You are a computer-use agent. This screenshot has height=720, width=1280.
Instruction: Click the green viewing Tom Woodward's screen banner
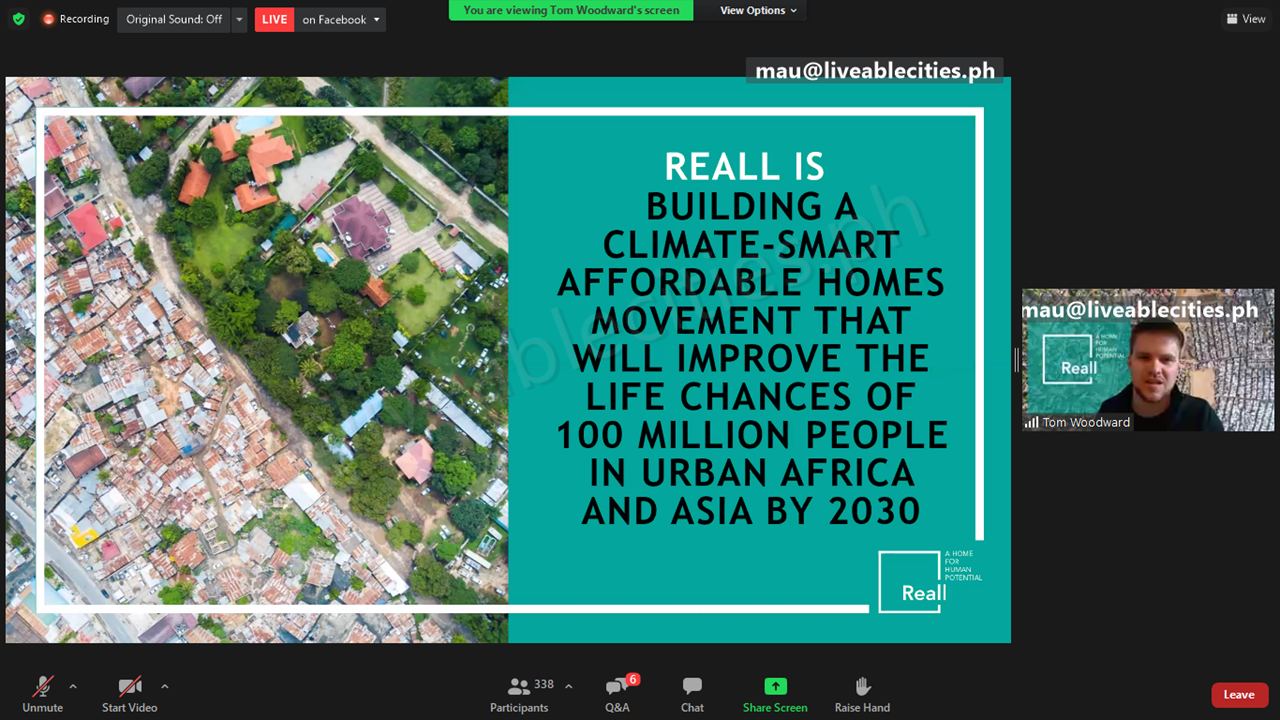coord(571,10)
